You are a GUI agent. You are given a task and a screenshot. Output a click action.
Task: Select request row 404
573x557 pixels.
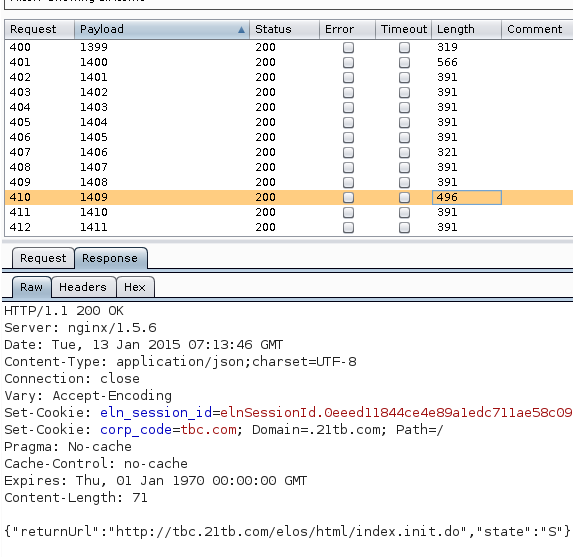[x=289, y=107]
